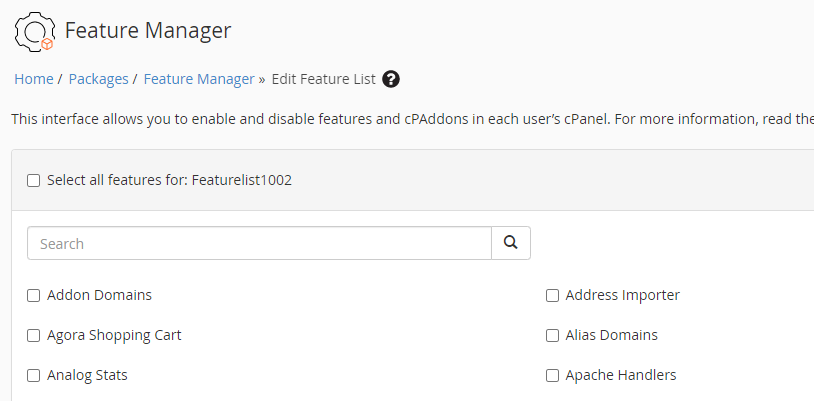814x401 pixels.
Task: Focus the feature Search input field
Action: coord(259,243)
